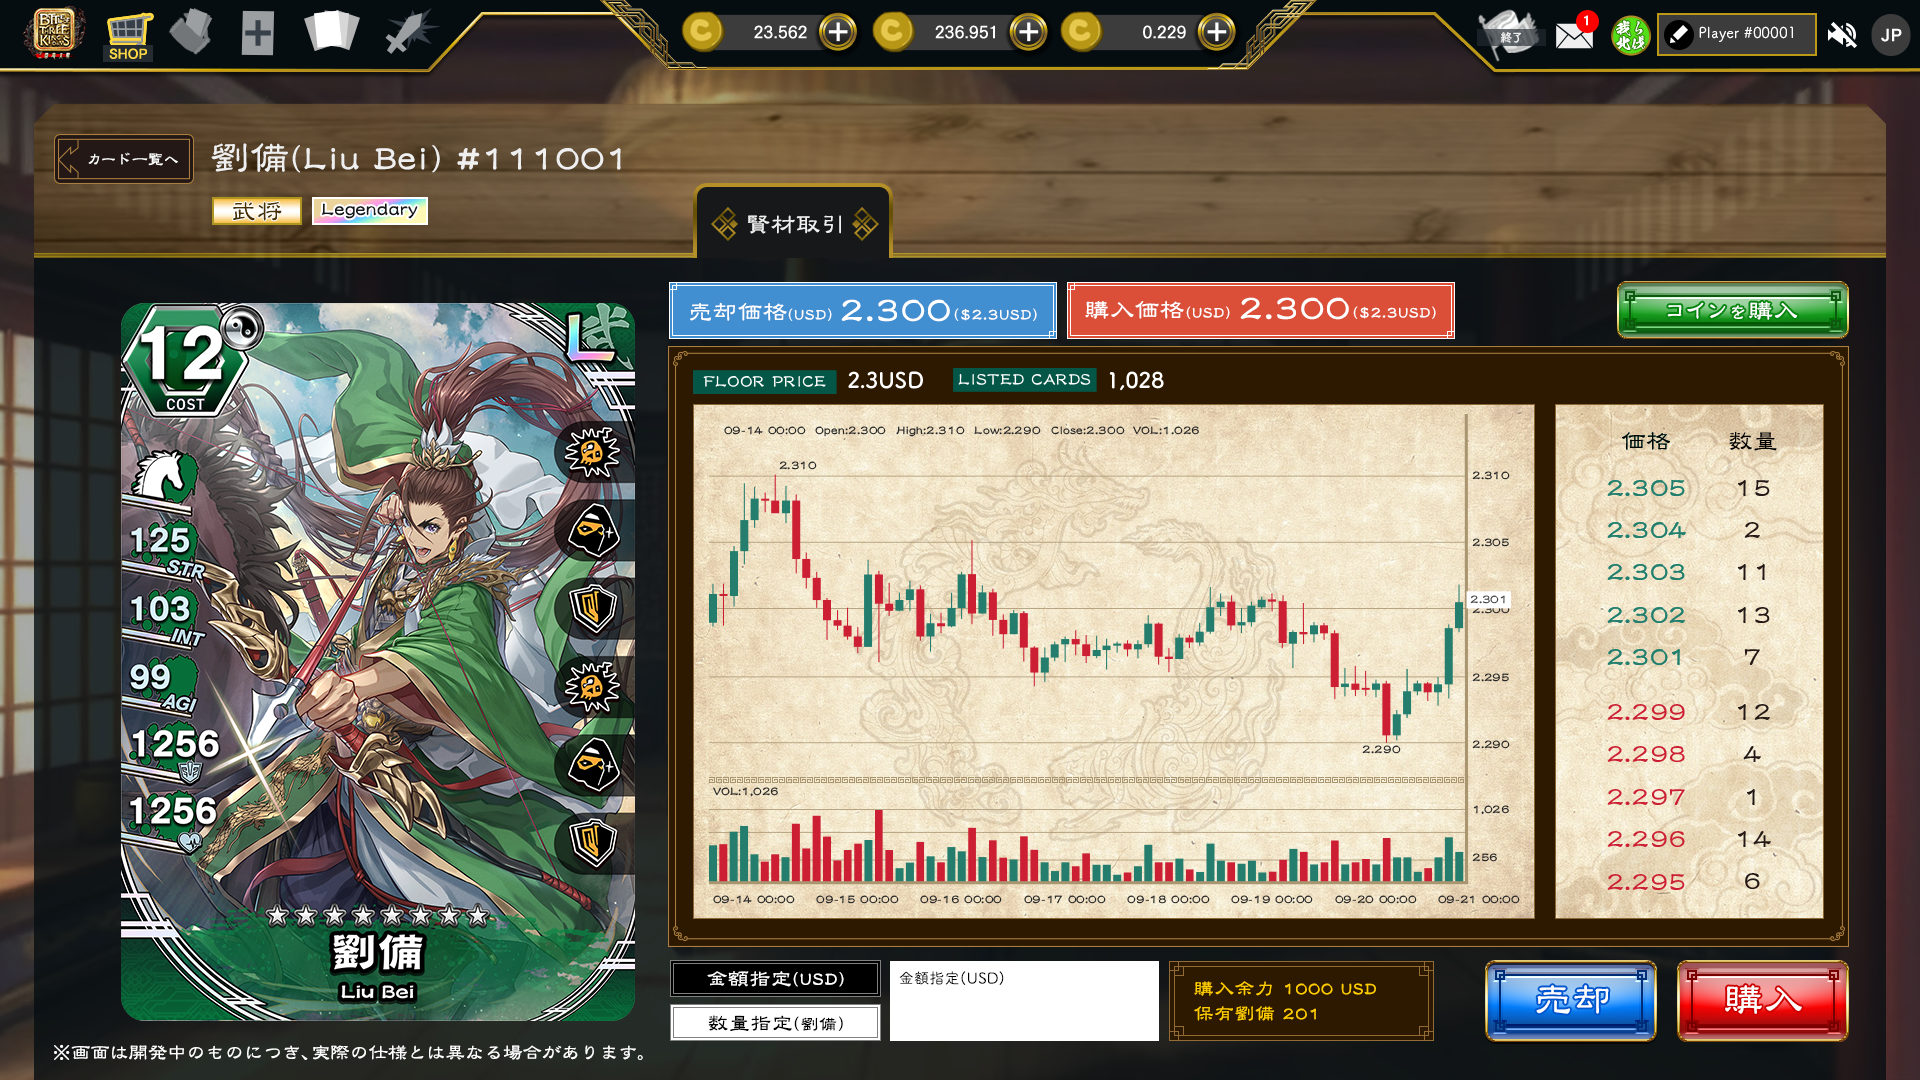Add coins to the 236.951 balance
This screenshot has height=1080, width=1920.
[x=1028, y=32]
